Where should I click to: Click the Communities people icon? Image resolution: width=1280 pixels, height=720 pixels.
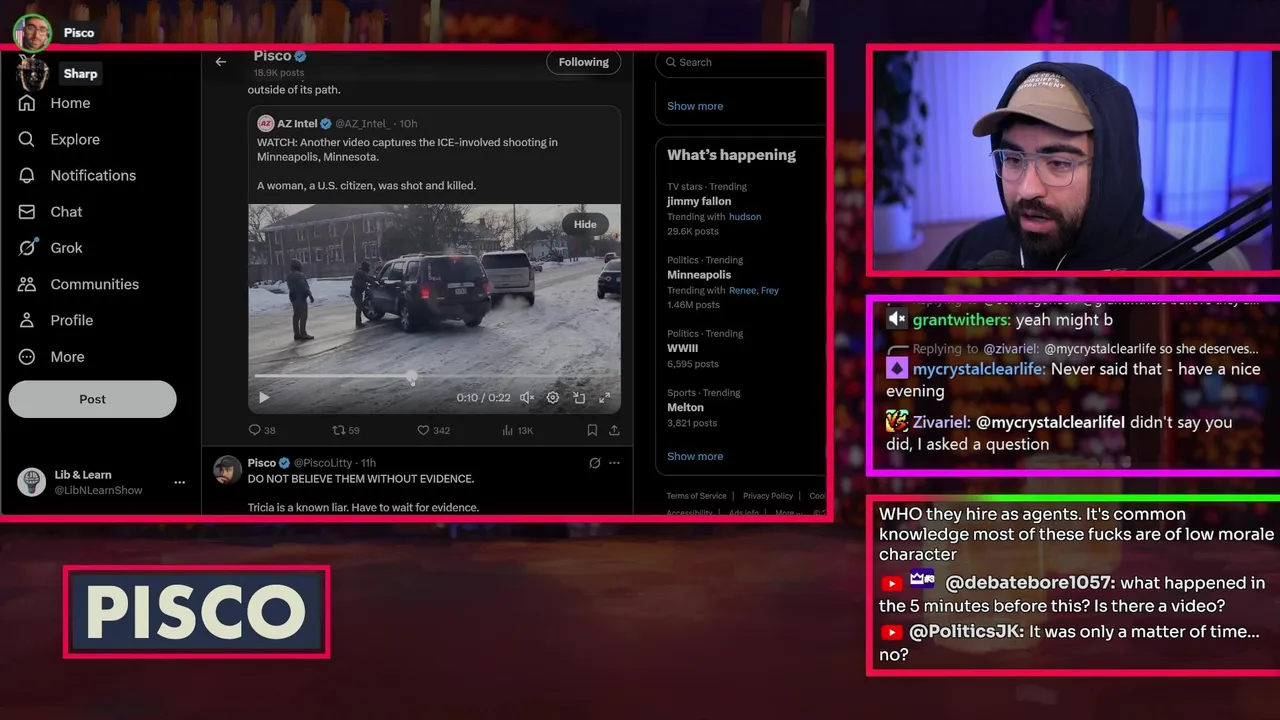tap(27, 284)
